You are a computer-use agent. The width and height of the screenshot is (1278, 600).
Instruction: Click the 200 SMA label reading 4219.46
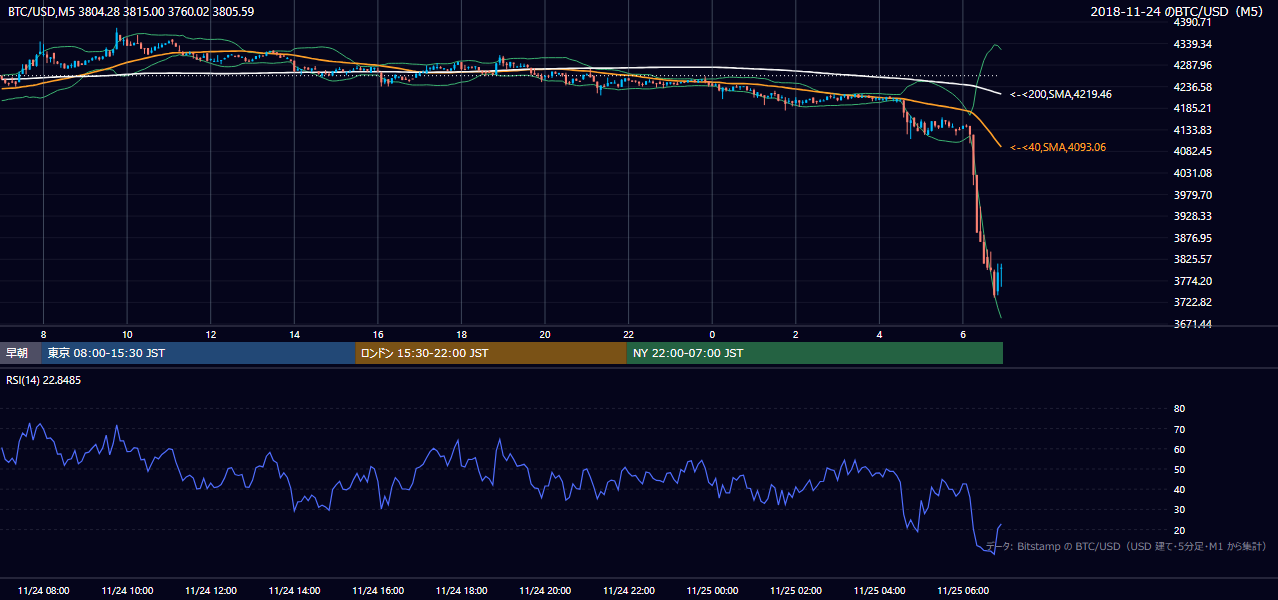click(x=1060, y=94)
